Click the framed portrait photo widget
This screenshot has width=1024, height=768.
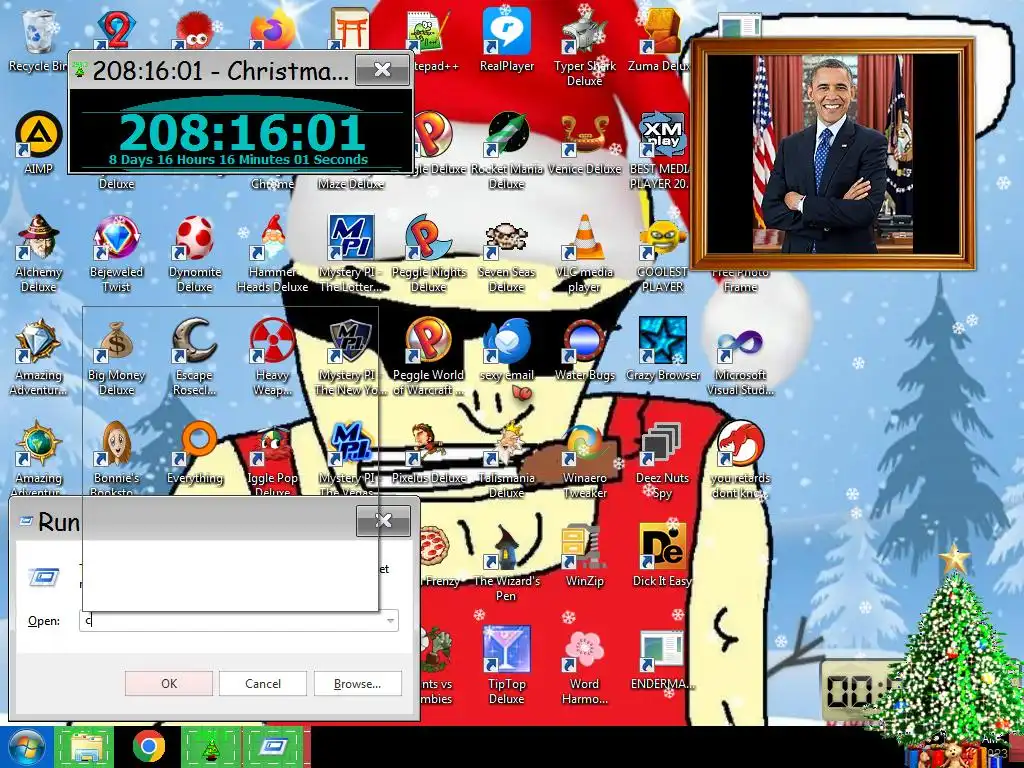coord(833,154)
